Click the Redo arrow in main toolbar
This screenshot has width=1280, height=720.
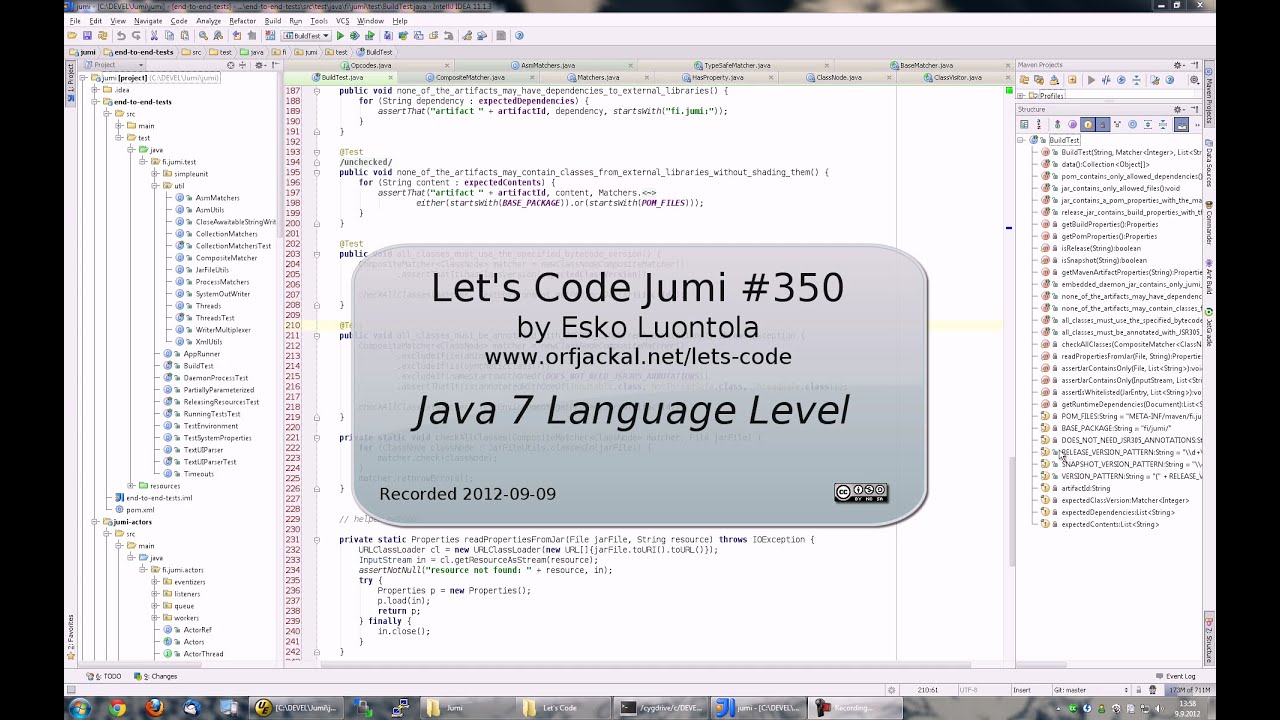coord(136,35)
